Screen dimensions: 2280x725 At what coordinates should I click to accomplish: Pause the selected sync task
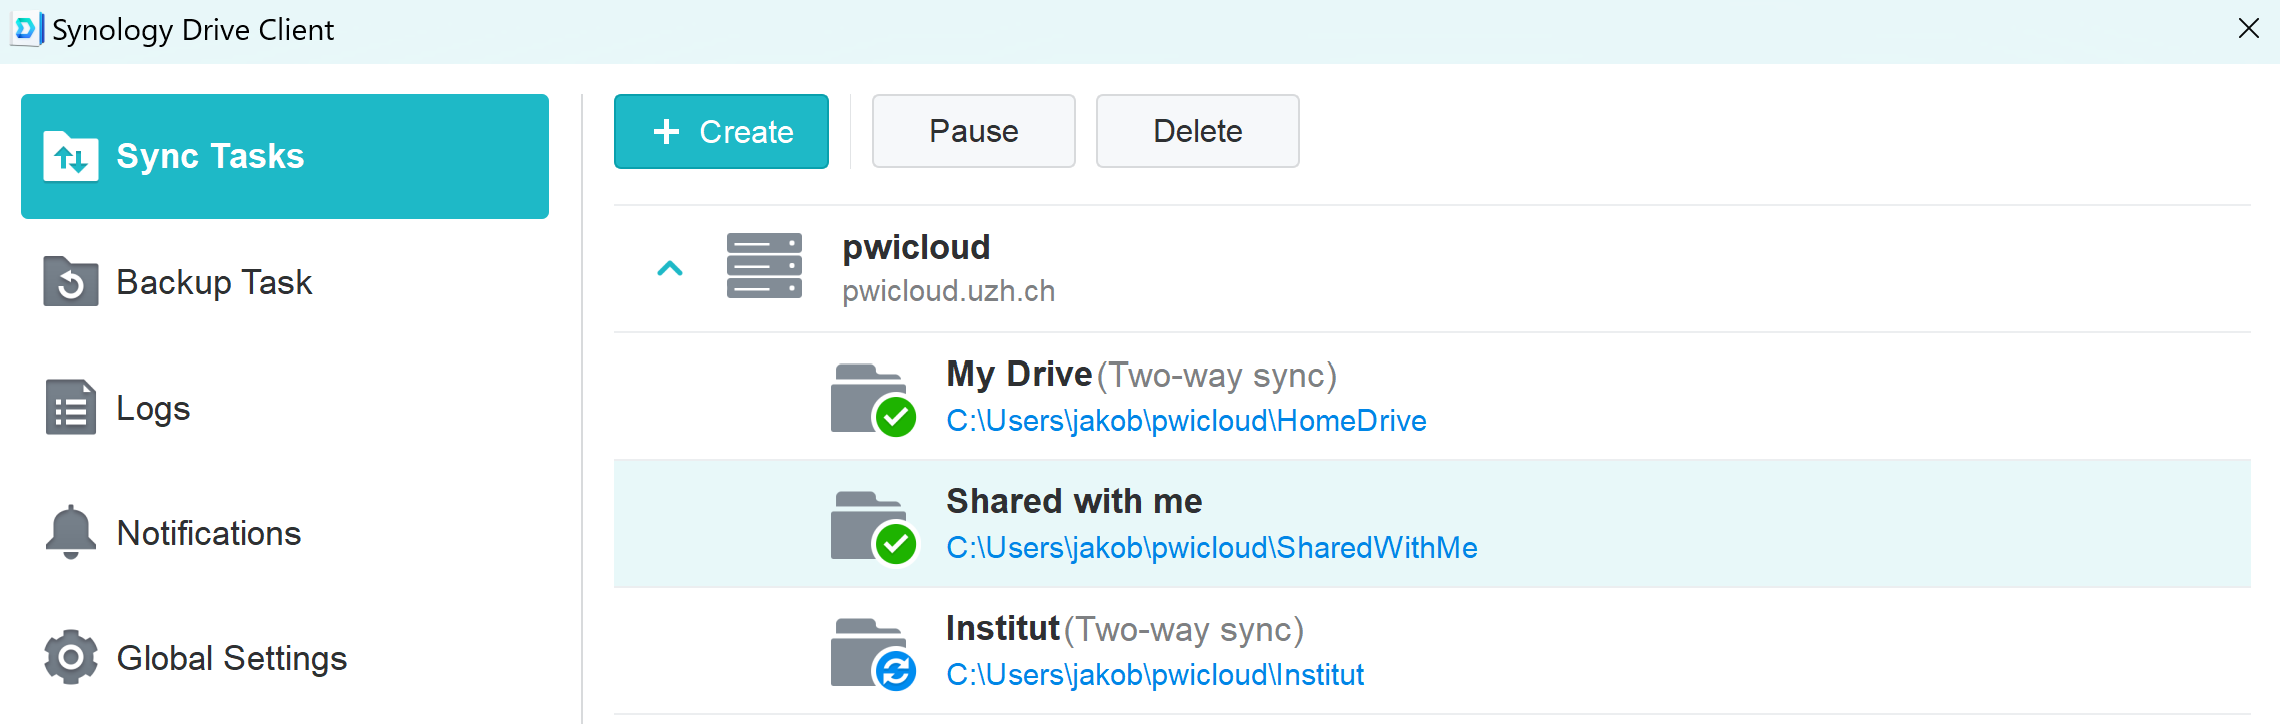pyautogui.click(x=973, y=132)
